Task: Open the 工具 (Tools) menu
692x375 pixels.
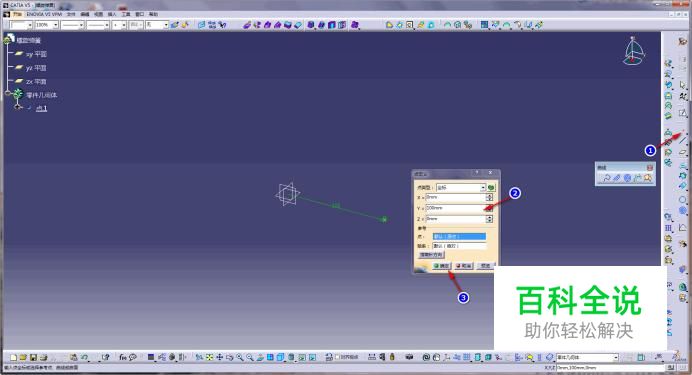Action: click(x=126, y=14)
